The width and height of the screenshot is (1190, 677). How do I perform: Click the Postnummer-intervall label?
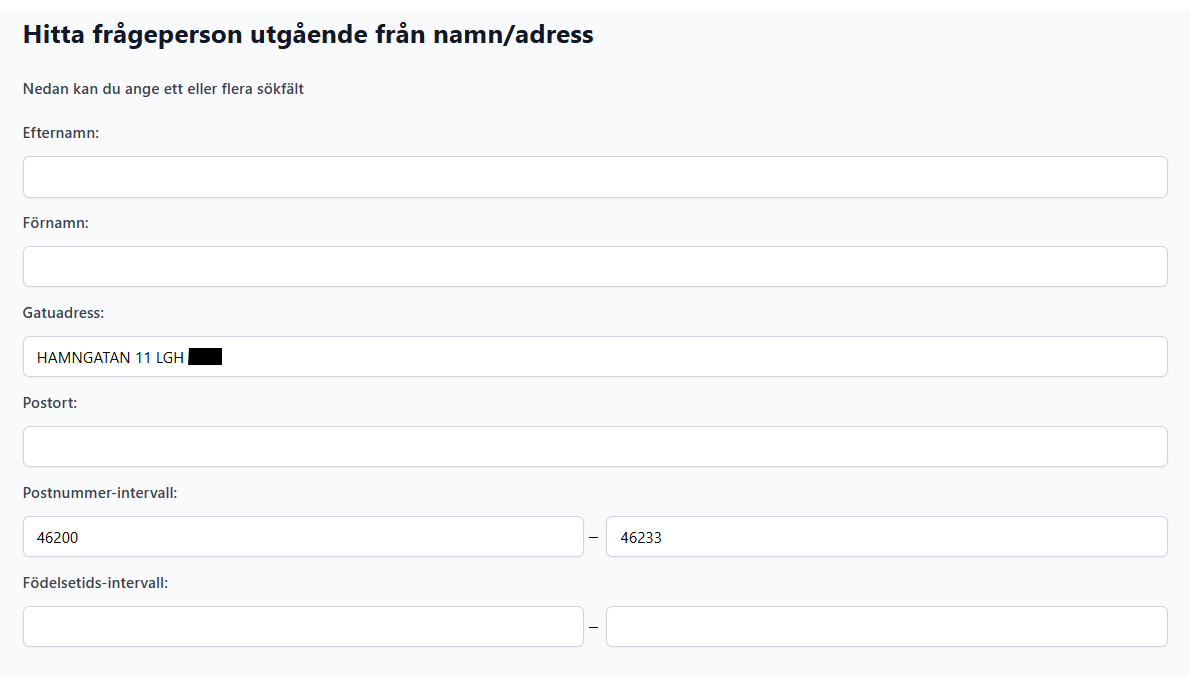coord(100,493)
